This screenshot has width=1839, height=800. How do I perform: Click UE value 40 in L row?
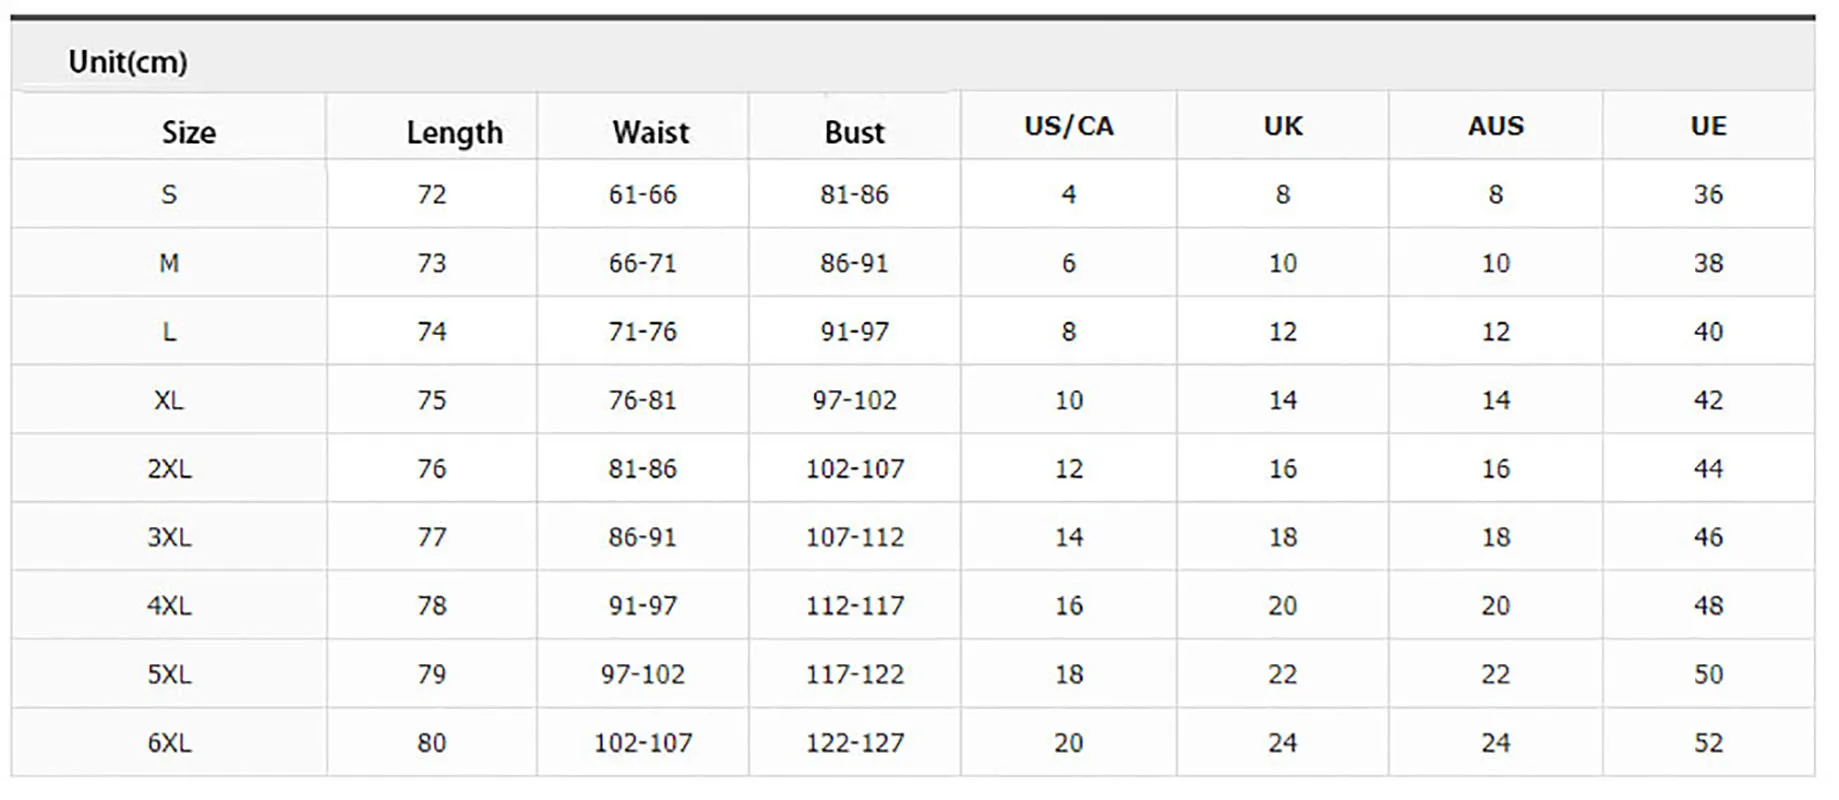(1708, 331)
